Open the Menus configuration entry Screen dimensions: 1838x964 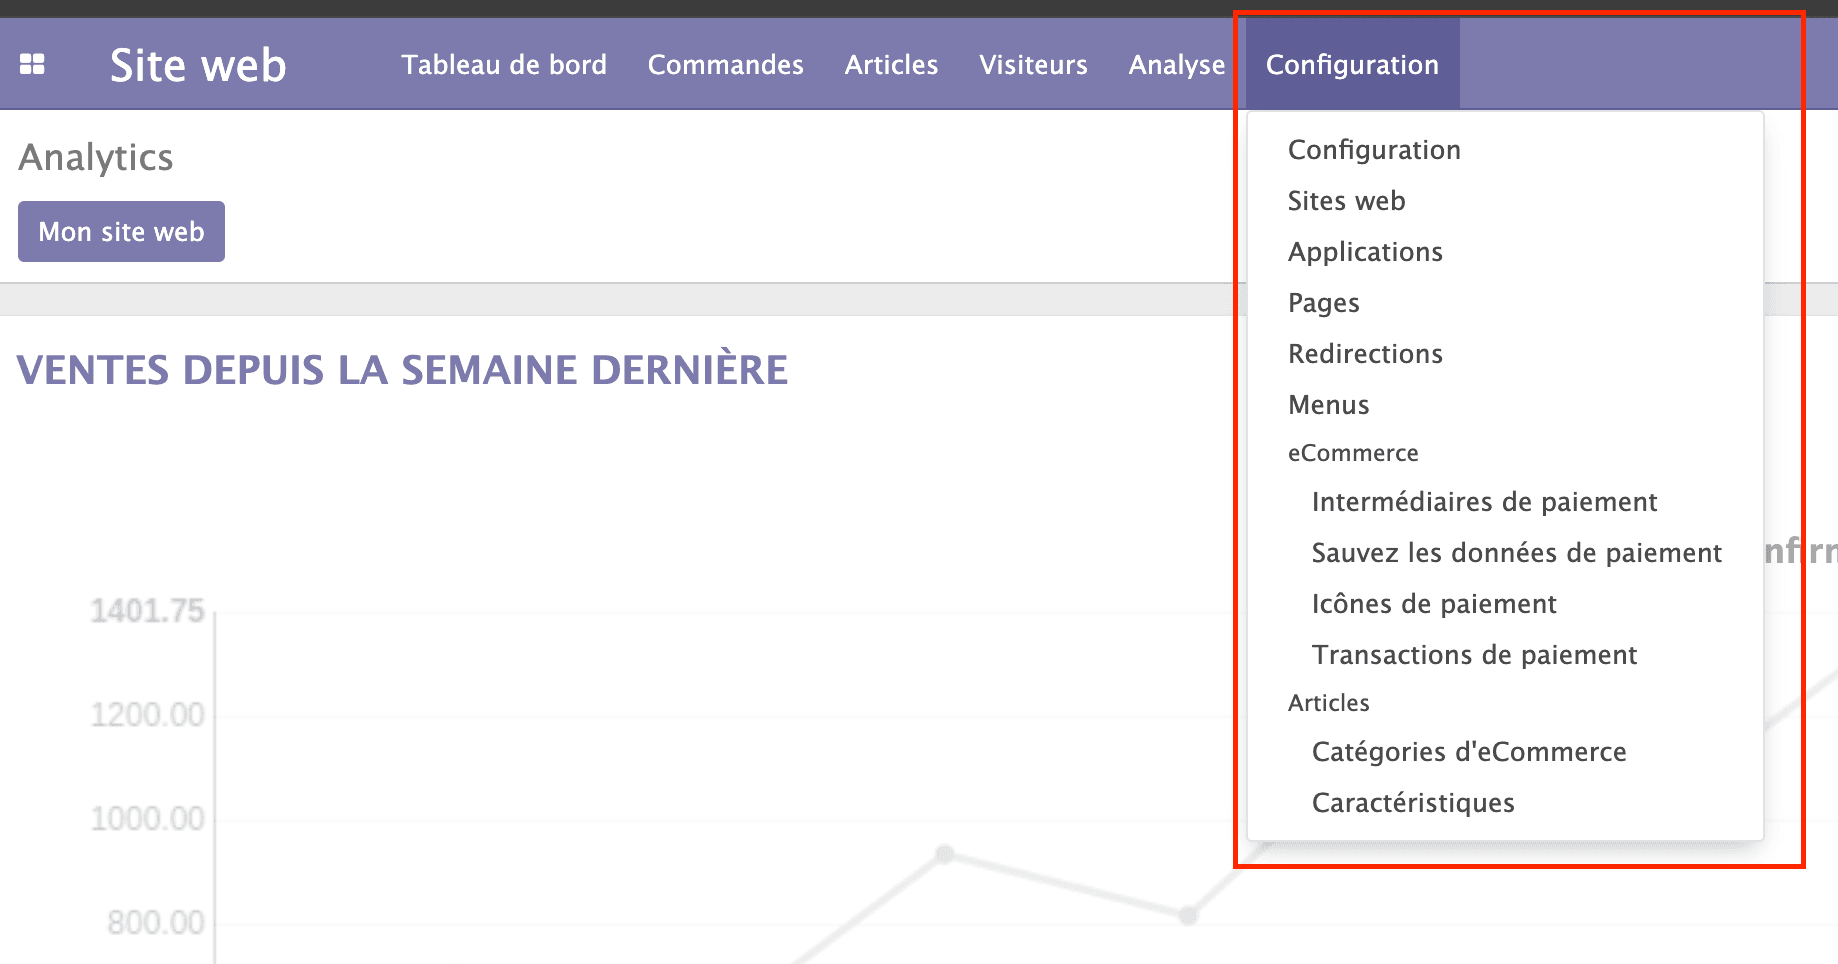pyautogui.click(x=1328, y=404)
